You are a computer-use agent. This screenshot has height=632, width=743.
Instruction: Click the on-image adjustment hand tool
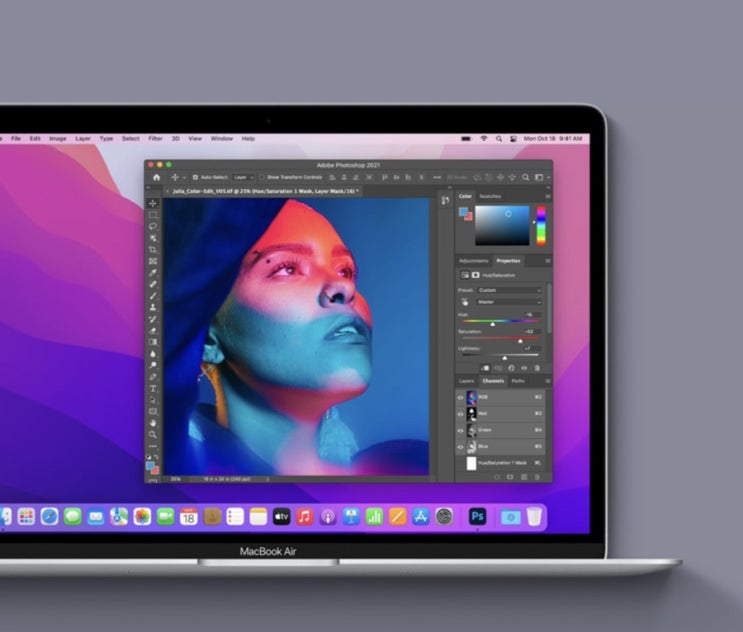465,302
